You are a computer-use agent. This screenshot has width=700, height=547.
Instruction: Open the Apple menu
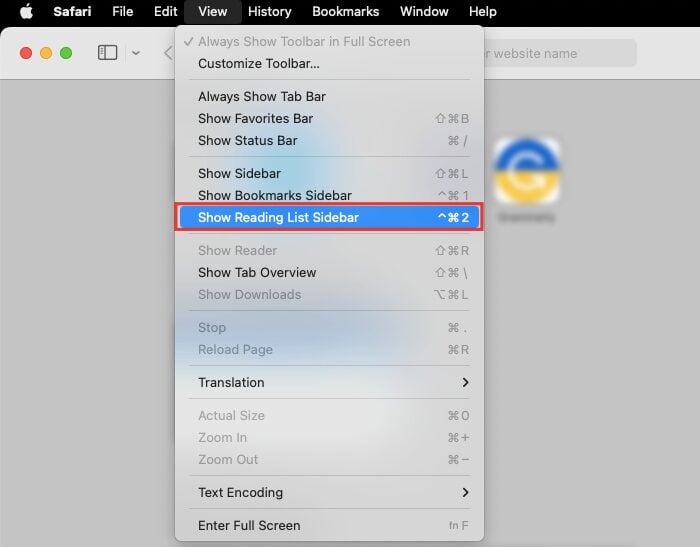(x=26, y=11)
